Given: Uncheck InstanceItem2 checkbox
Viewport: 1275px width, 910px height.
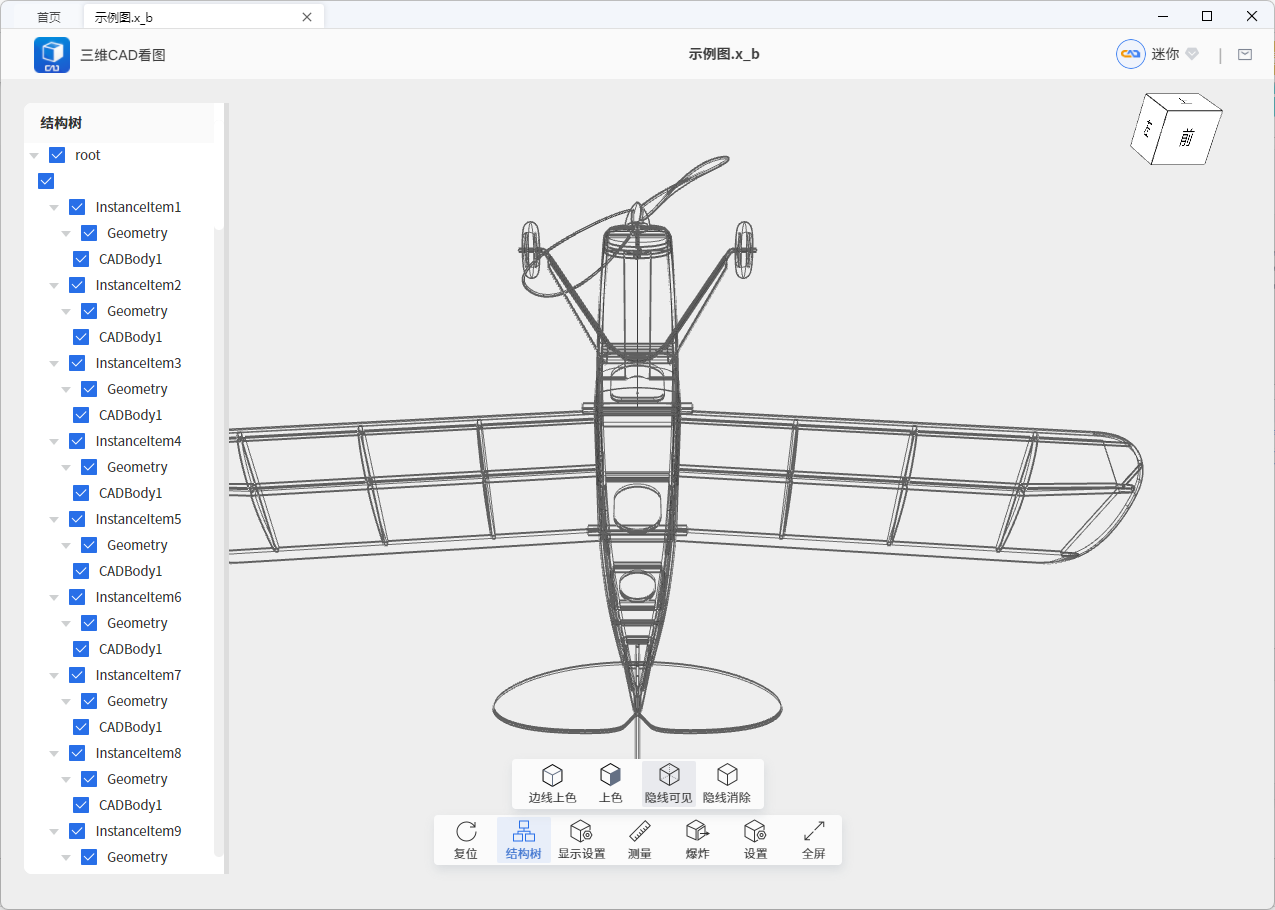Looking at the screenshot, I should tap(77, 285).
